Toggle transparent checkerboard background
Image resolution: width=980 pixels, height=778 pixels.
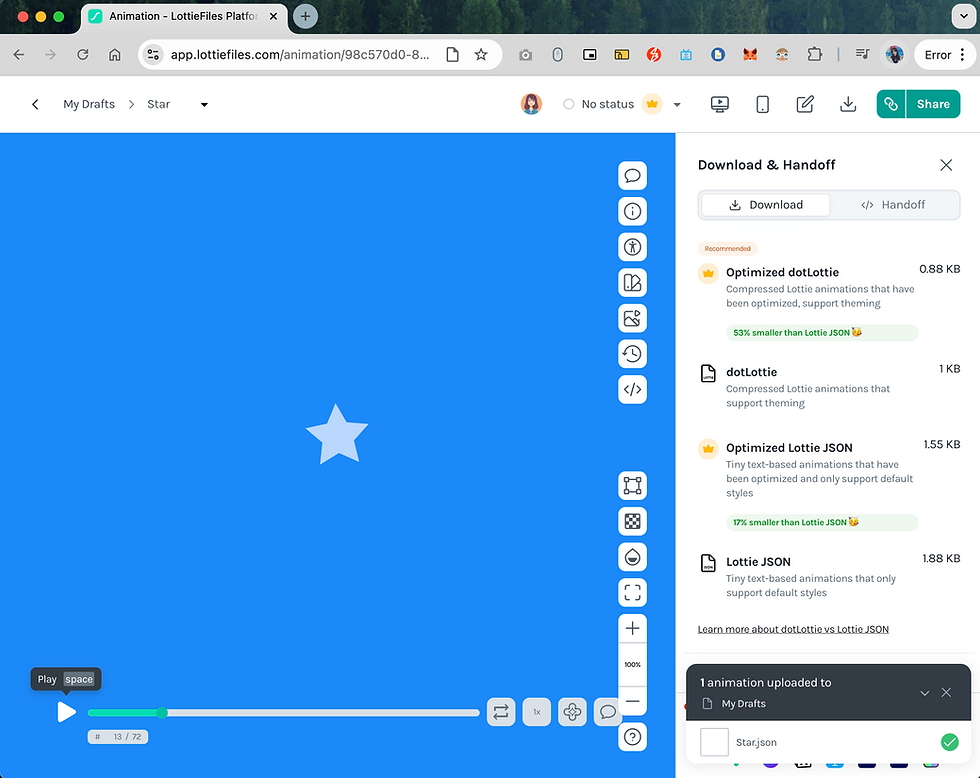tap(632, 521)
